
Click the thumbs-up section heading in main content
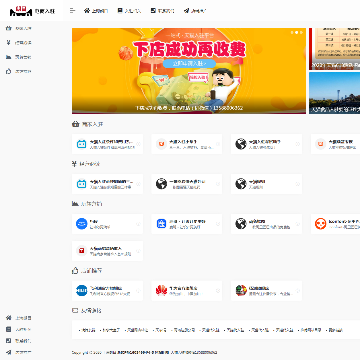pyautogui.click(x=87, y=271)
